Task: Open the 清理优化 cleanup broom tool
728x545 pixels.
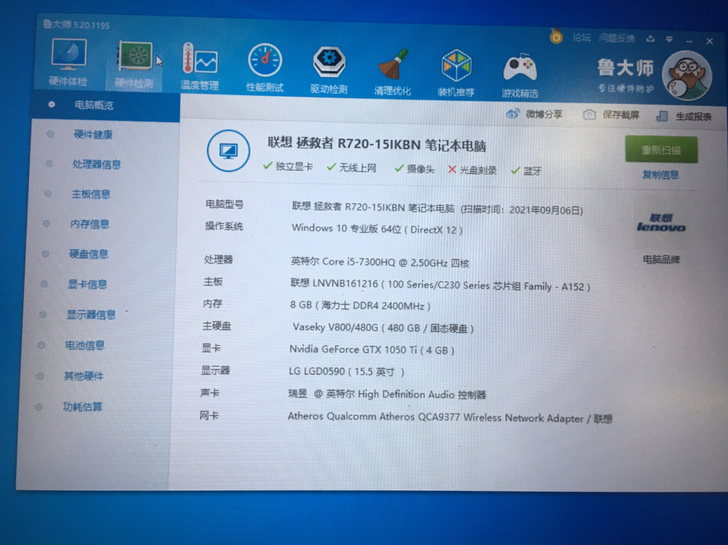Action: click(393, 71)
